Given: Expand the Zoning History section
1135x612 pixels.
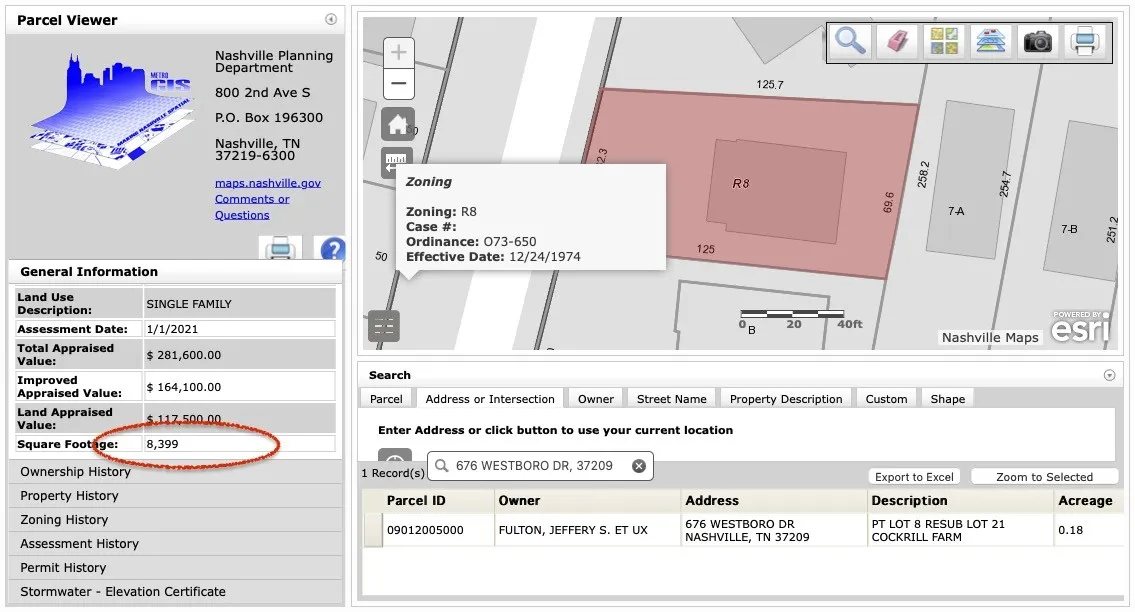Looking at the screenshot, I should coord(64,520).
